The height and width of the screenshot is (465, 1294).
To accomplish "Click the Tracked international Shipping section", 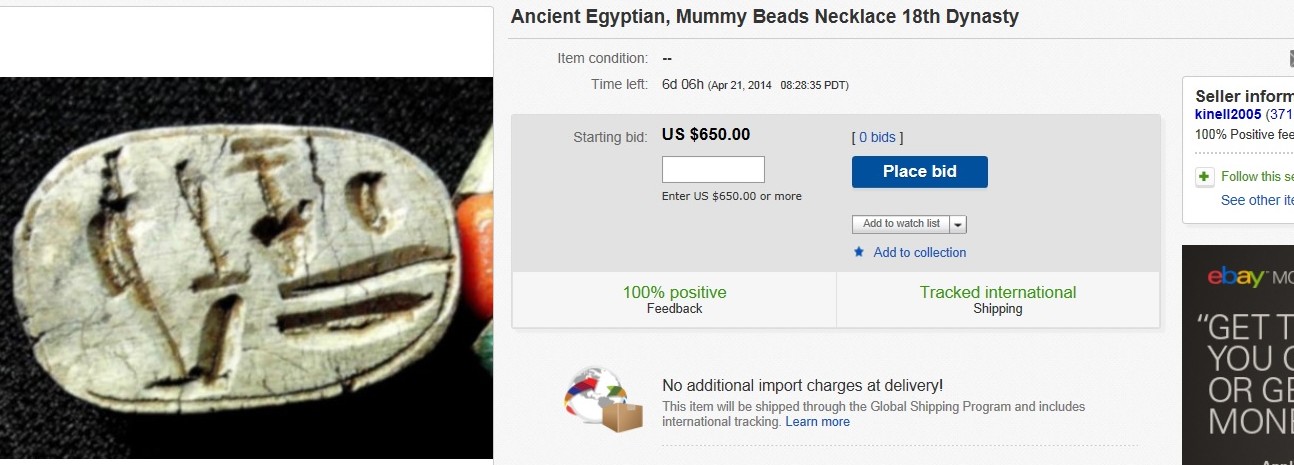I will click(x=997, y=299).
